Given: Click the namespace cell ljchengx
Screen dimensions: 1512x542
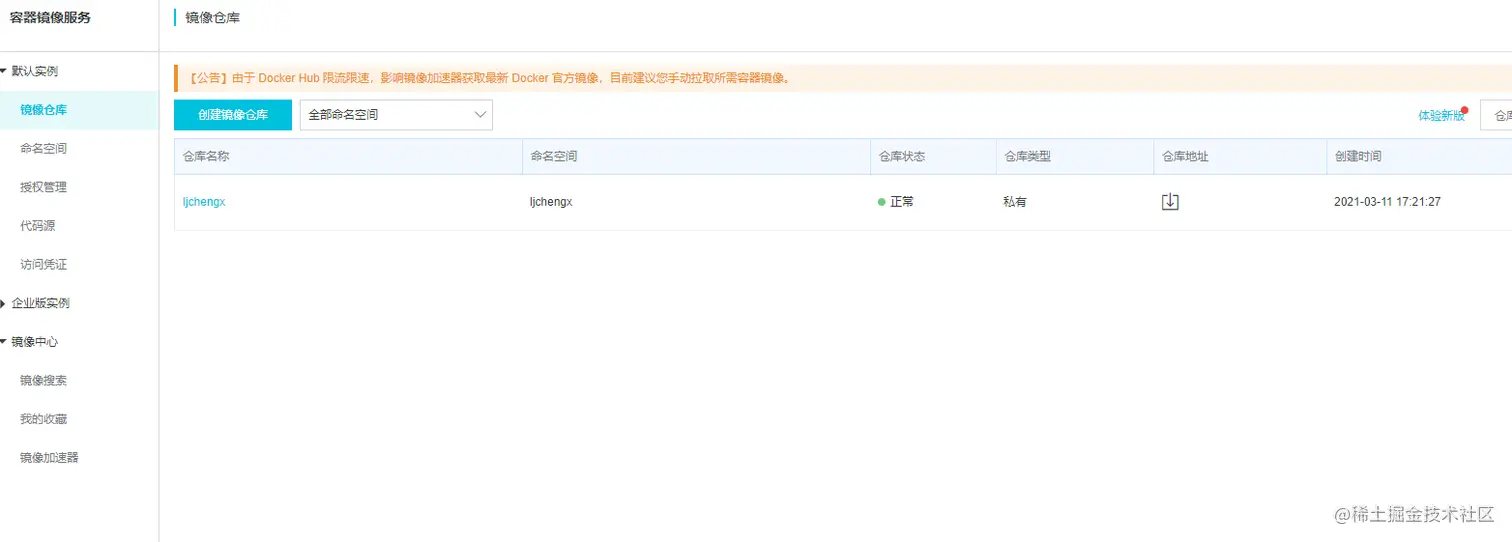Looking at the screenshot, I should pos(551,202).
